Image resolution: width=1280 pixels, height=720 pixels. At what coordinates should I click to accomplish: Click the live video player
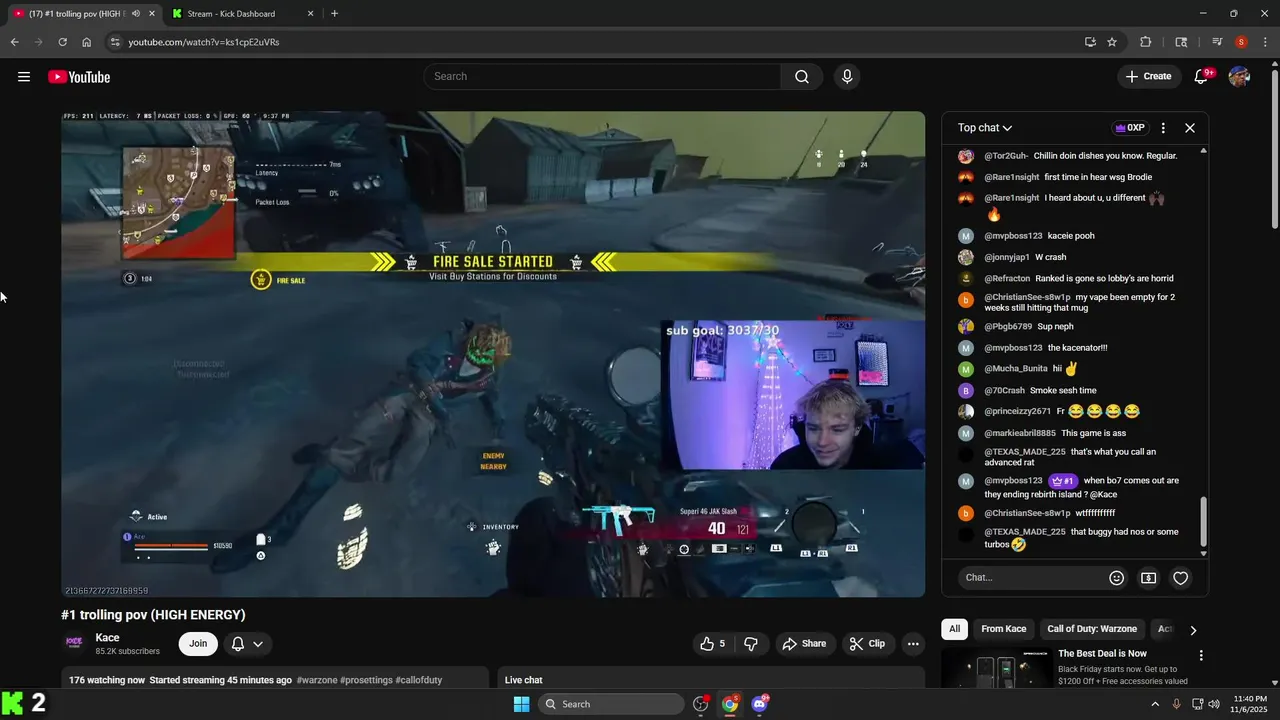point(493,354)
